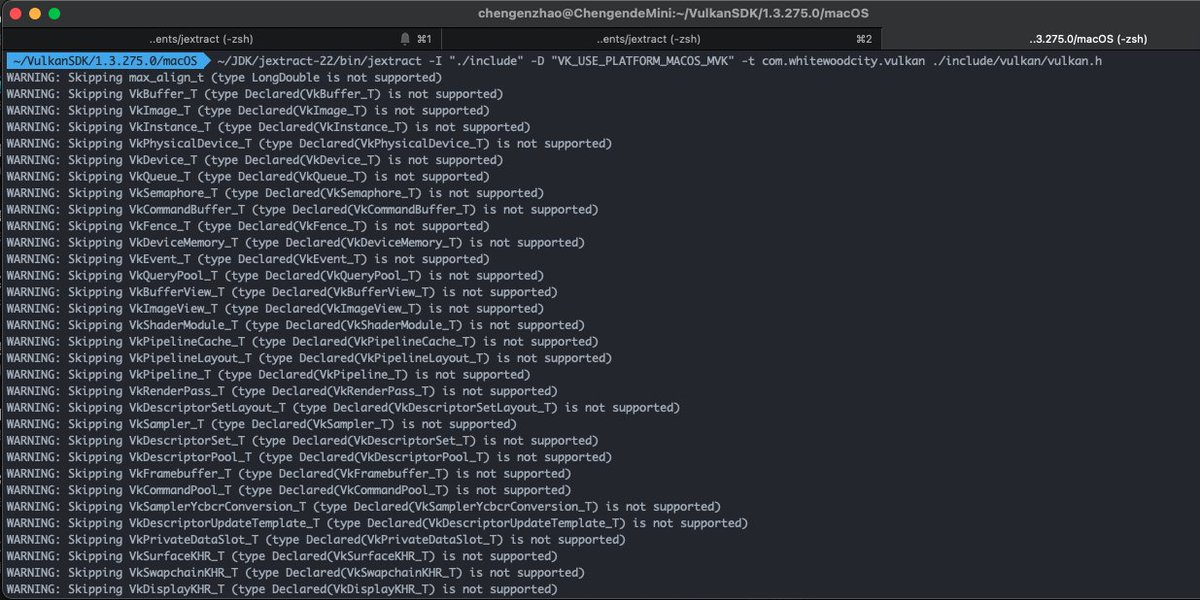Screen dimensions: 1200x600
Task: Click the warning line for VkDisplayKHR_T
Action: (x=281, y=589)
